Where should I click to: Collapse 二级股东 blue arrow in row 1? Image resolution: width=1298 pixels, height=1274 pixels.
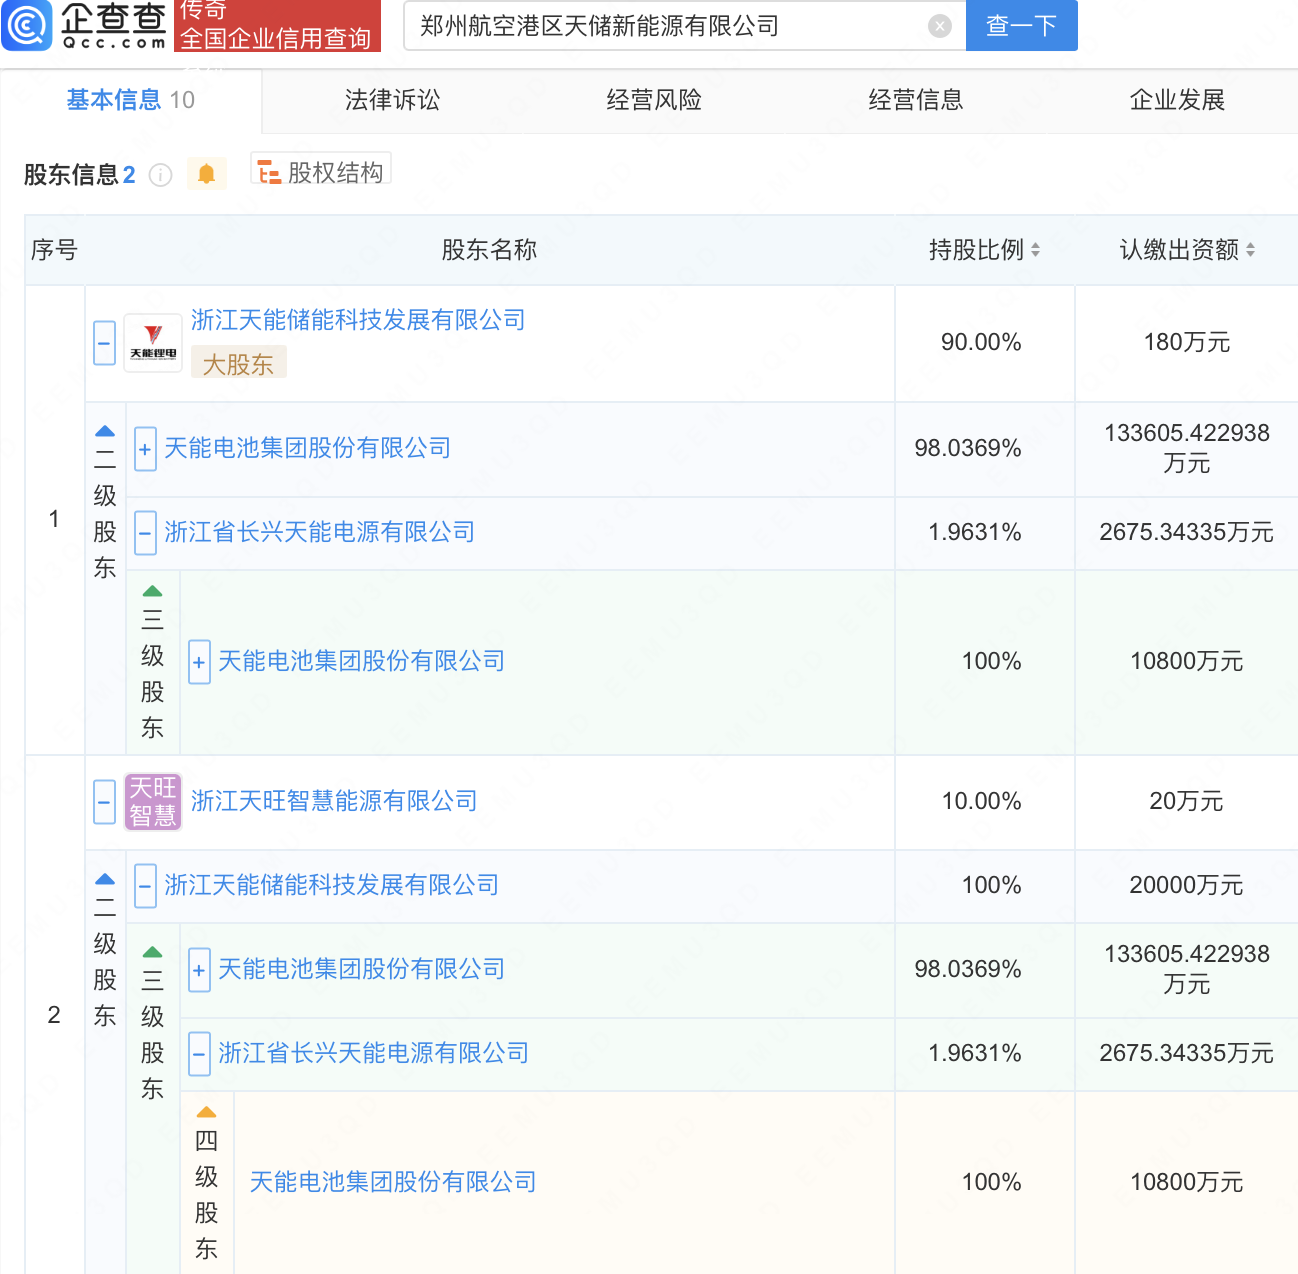[105, 431]
